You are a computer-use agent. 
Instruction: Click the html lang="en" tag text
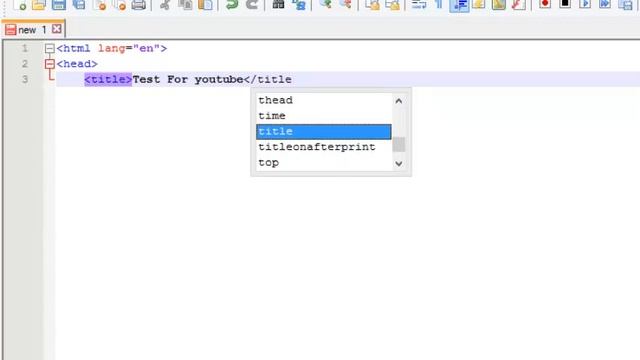(112, 49)
